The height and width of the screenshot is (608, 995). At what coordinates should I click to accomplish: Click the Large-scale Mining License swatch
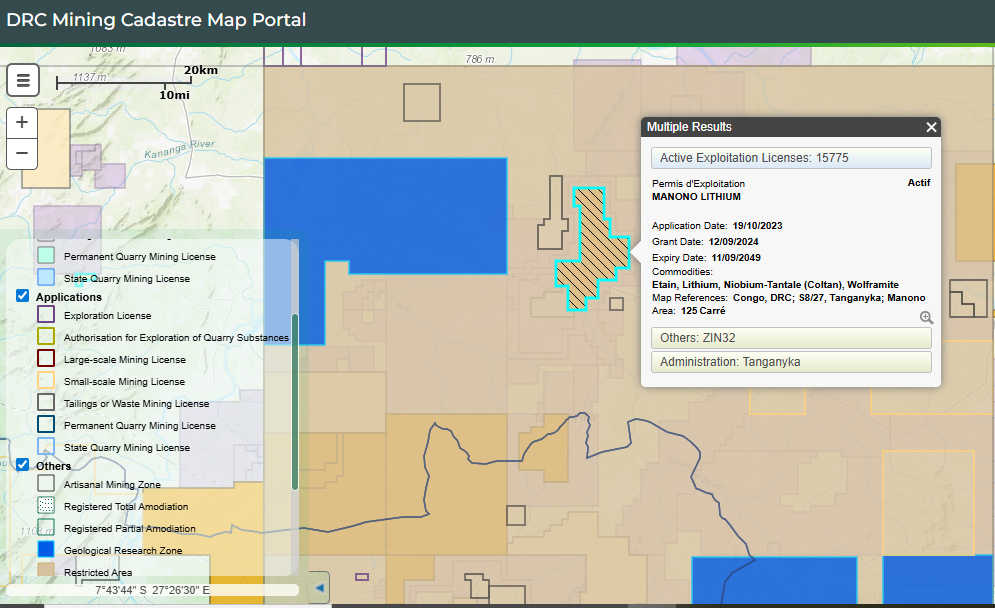tap(46, 359)
